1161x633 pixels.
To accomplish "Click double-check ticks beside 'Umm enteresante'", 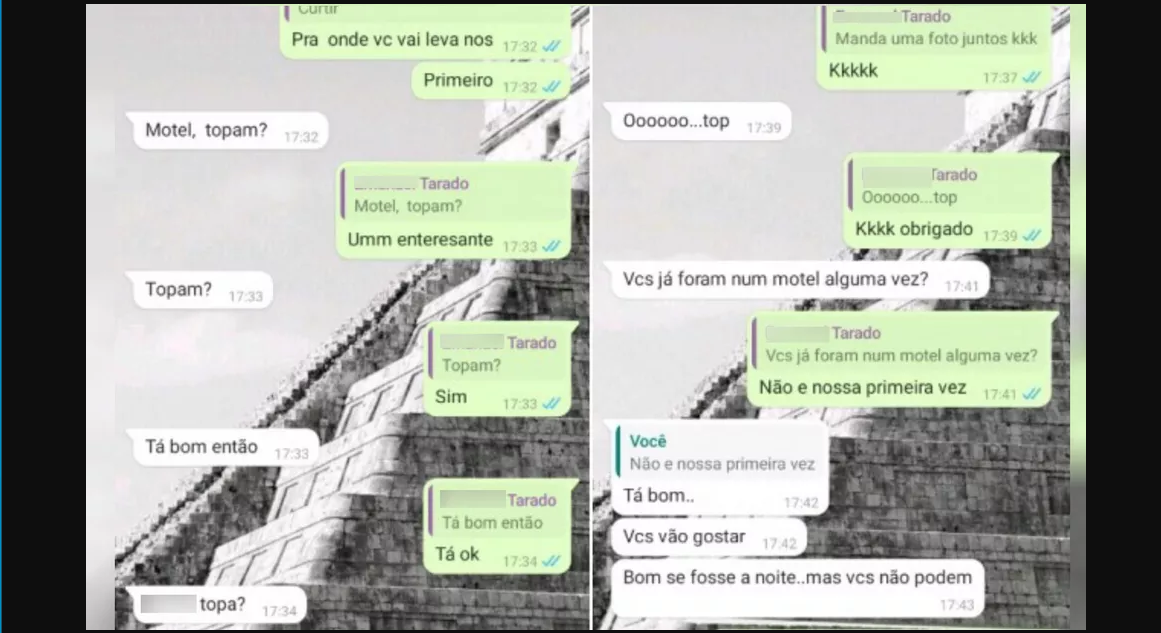I will (x=551, y=247).
